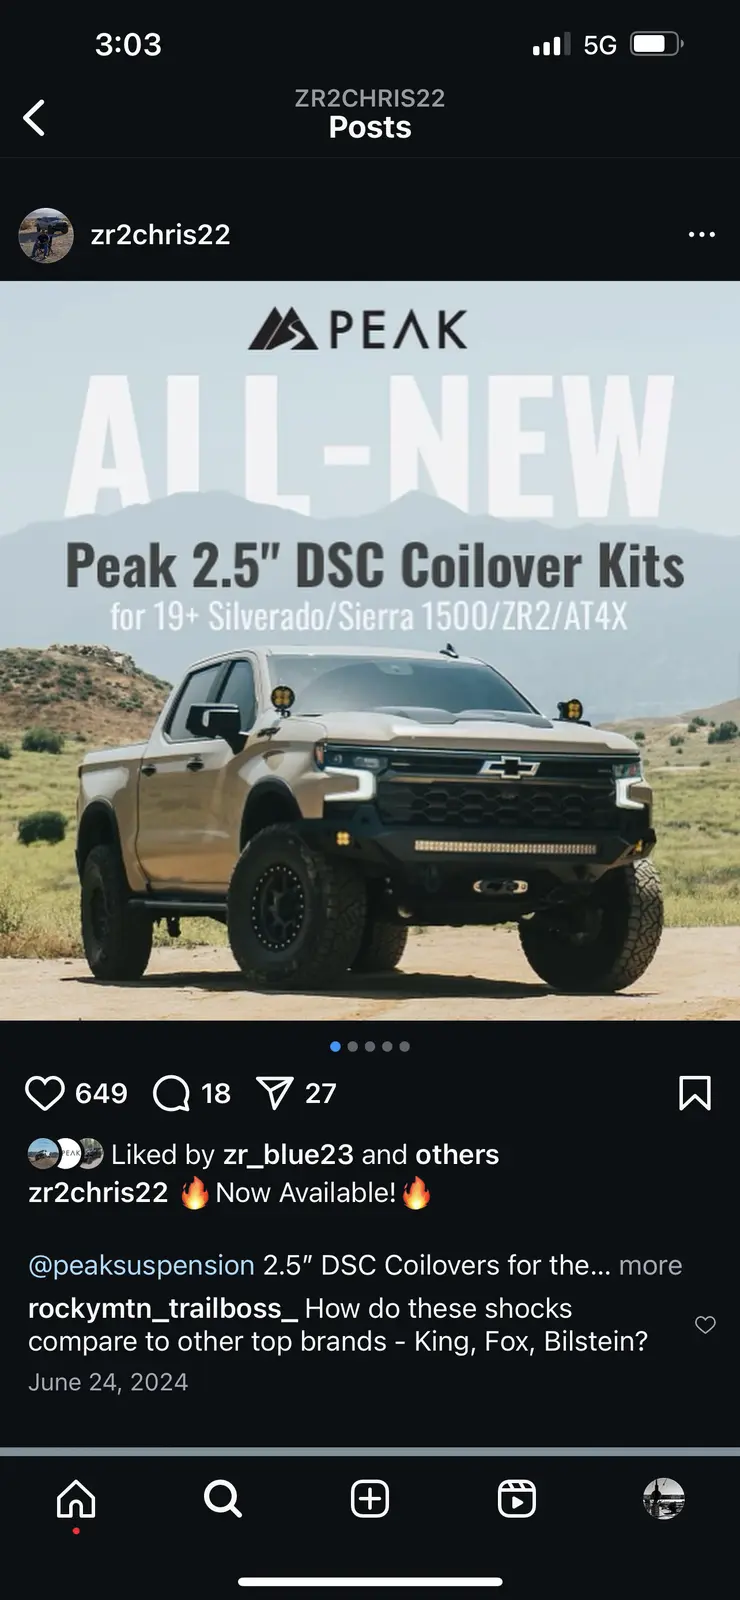Open the three-dot post options menu
This screenshot has width=740, height=1600.
pyautogui.click(x=702, y=234)
